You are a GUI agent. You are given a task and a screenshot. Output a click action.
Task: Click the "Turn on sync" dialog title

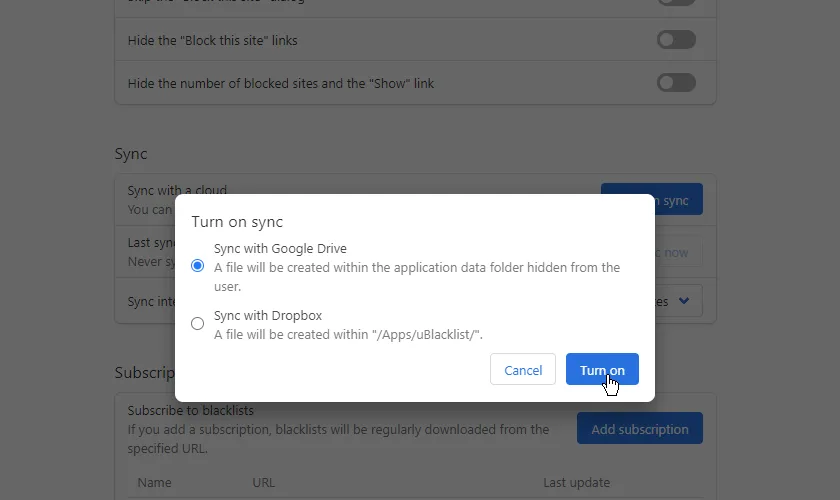237,222
